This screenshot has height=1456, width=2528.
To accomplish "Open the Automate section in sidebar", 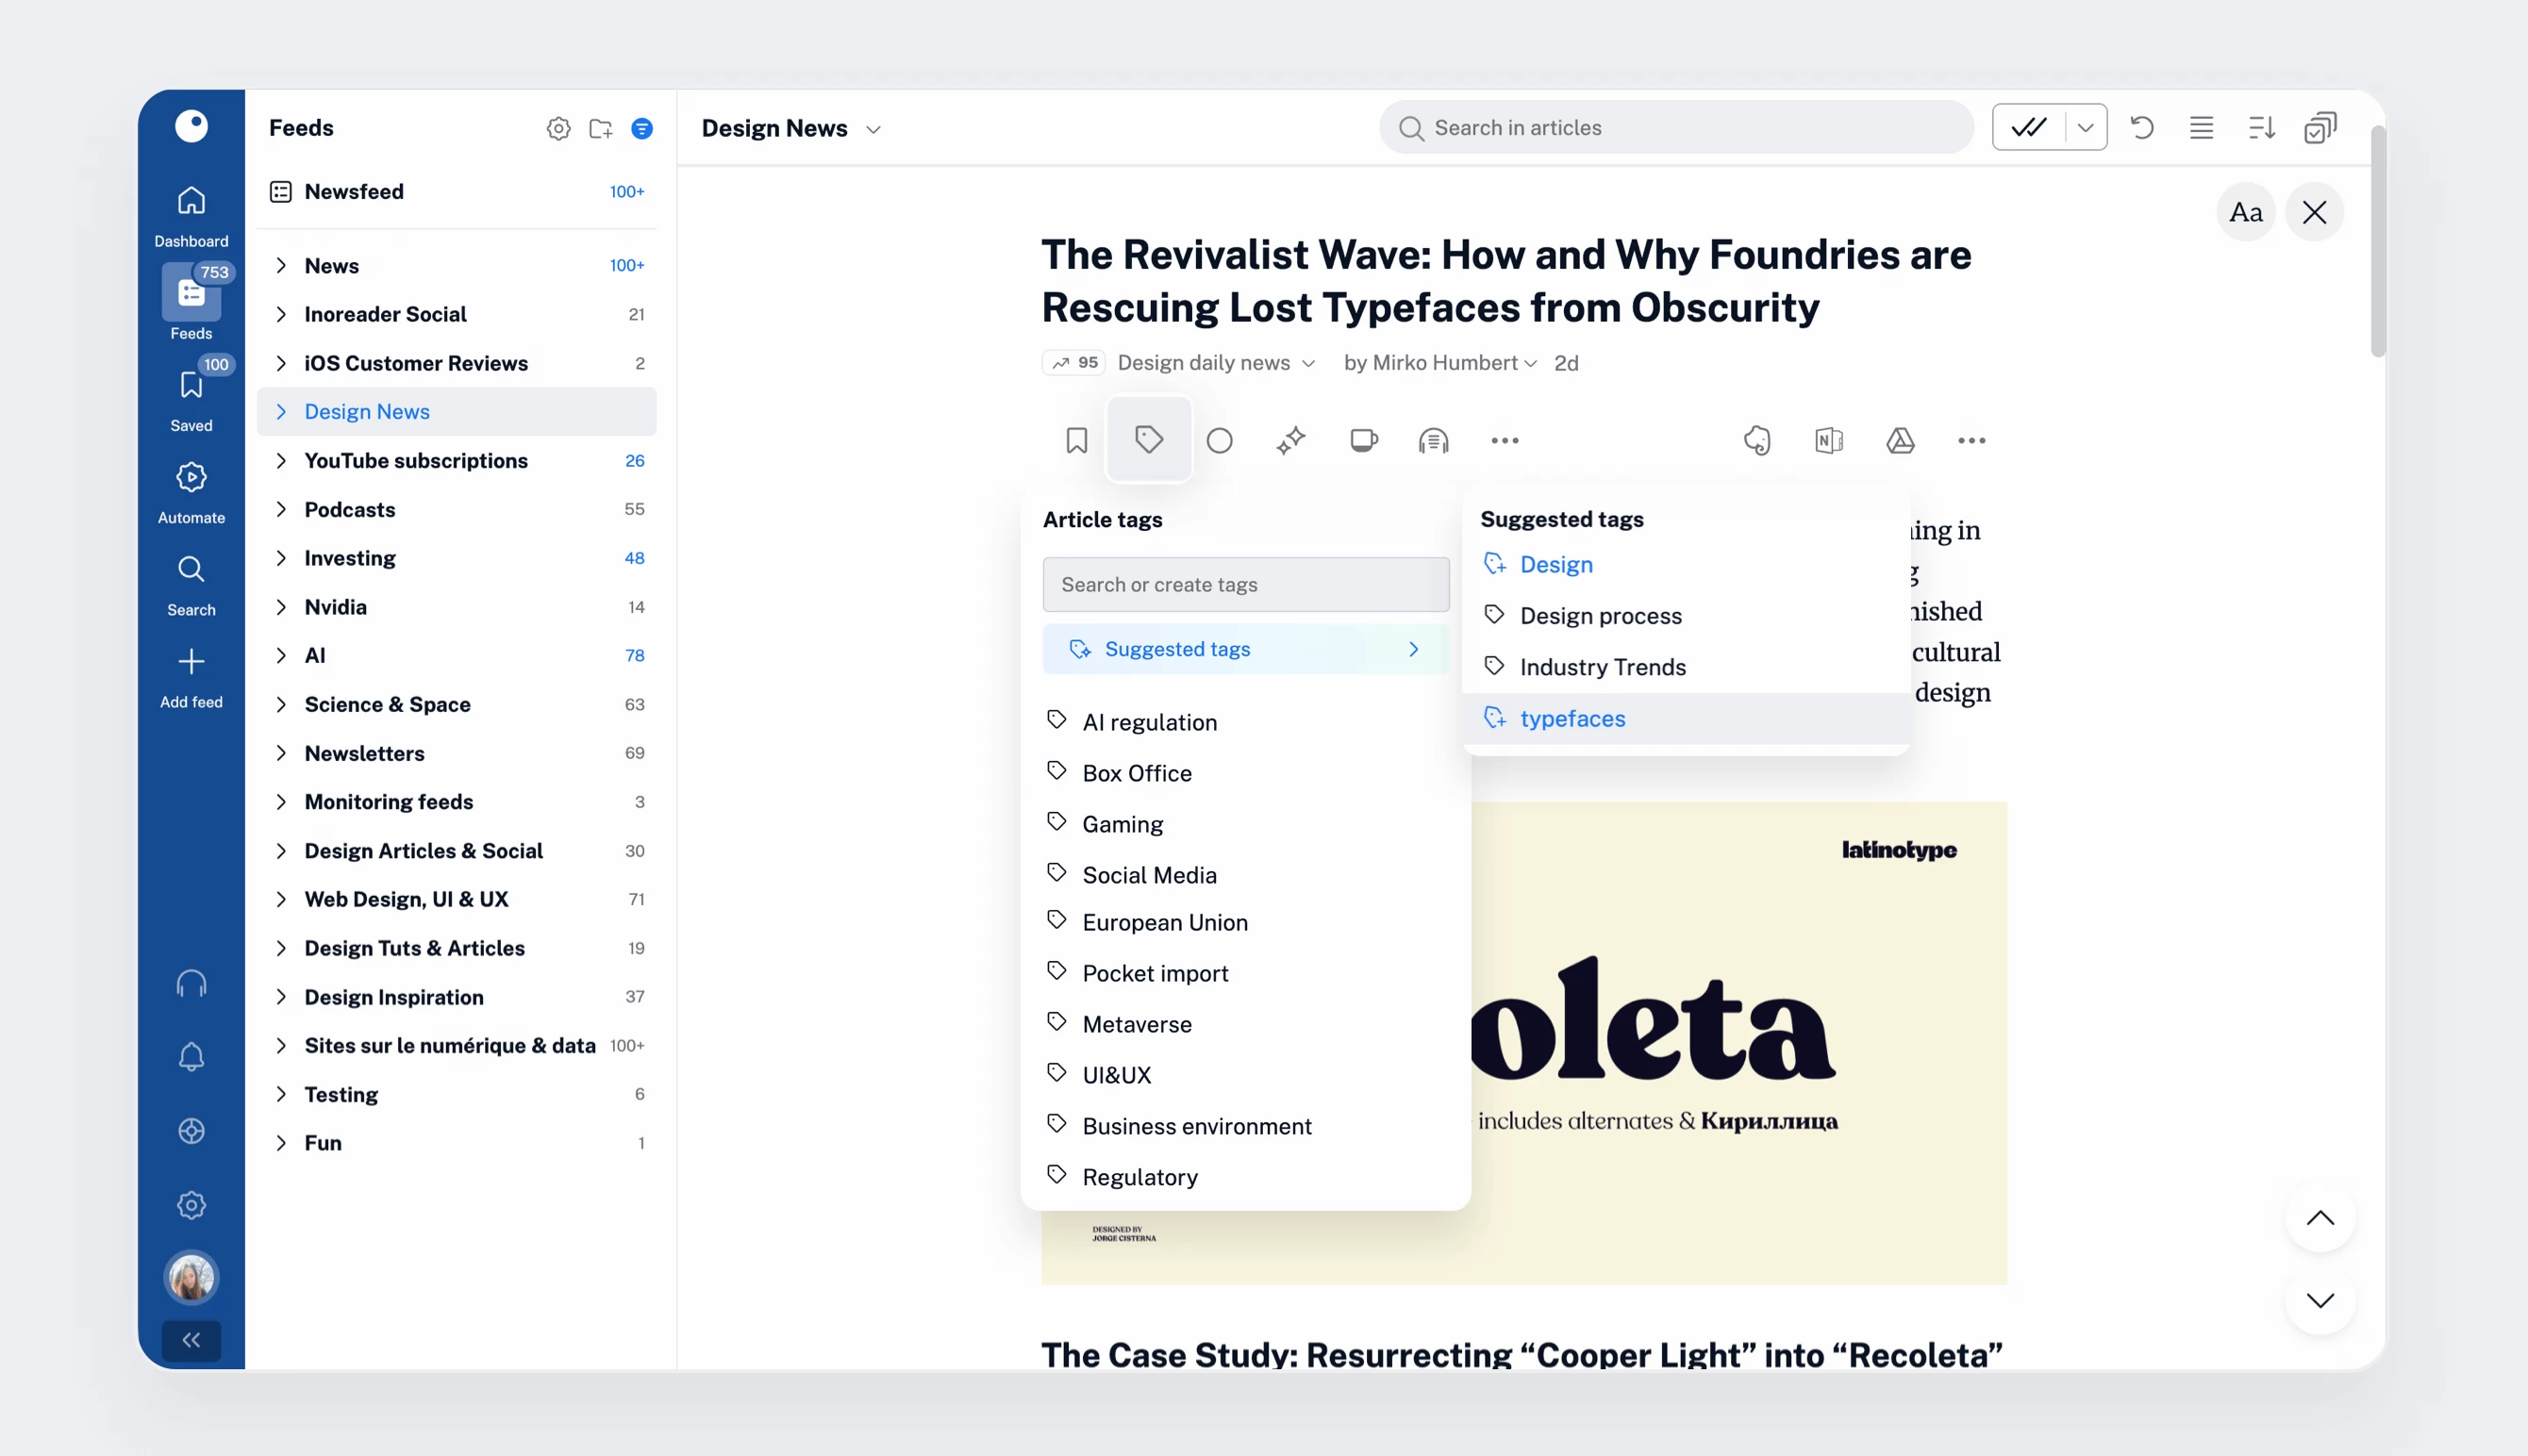I will pos(191,491).
